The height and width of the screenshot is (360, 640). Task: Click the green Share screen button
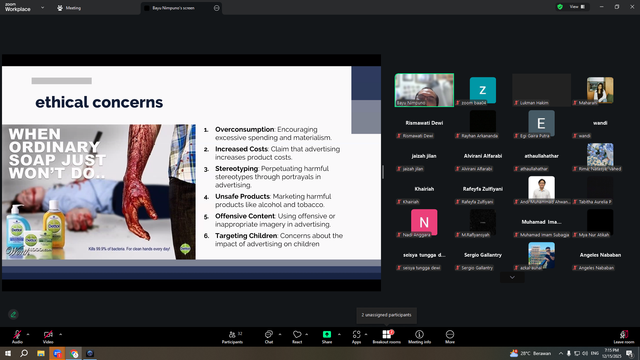327,334
